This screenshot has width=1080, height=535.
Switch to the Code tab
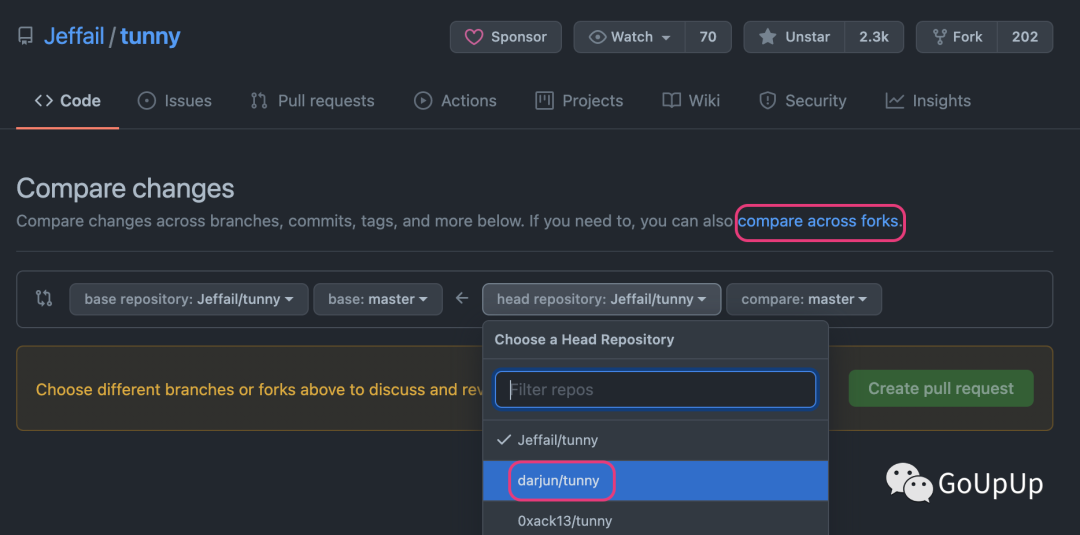tap(68, 101)
